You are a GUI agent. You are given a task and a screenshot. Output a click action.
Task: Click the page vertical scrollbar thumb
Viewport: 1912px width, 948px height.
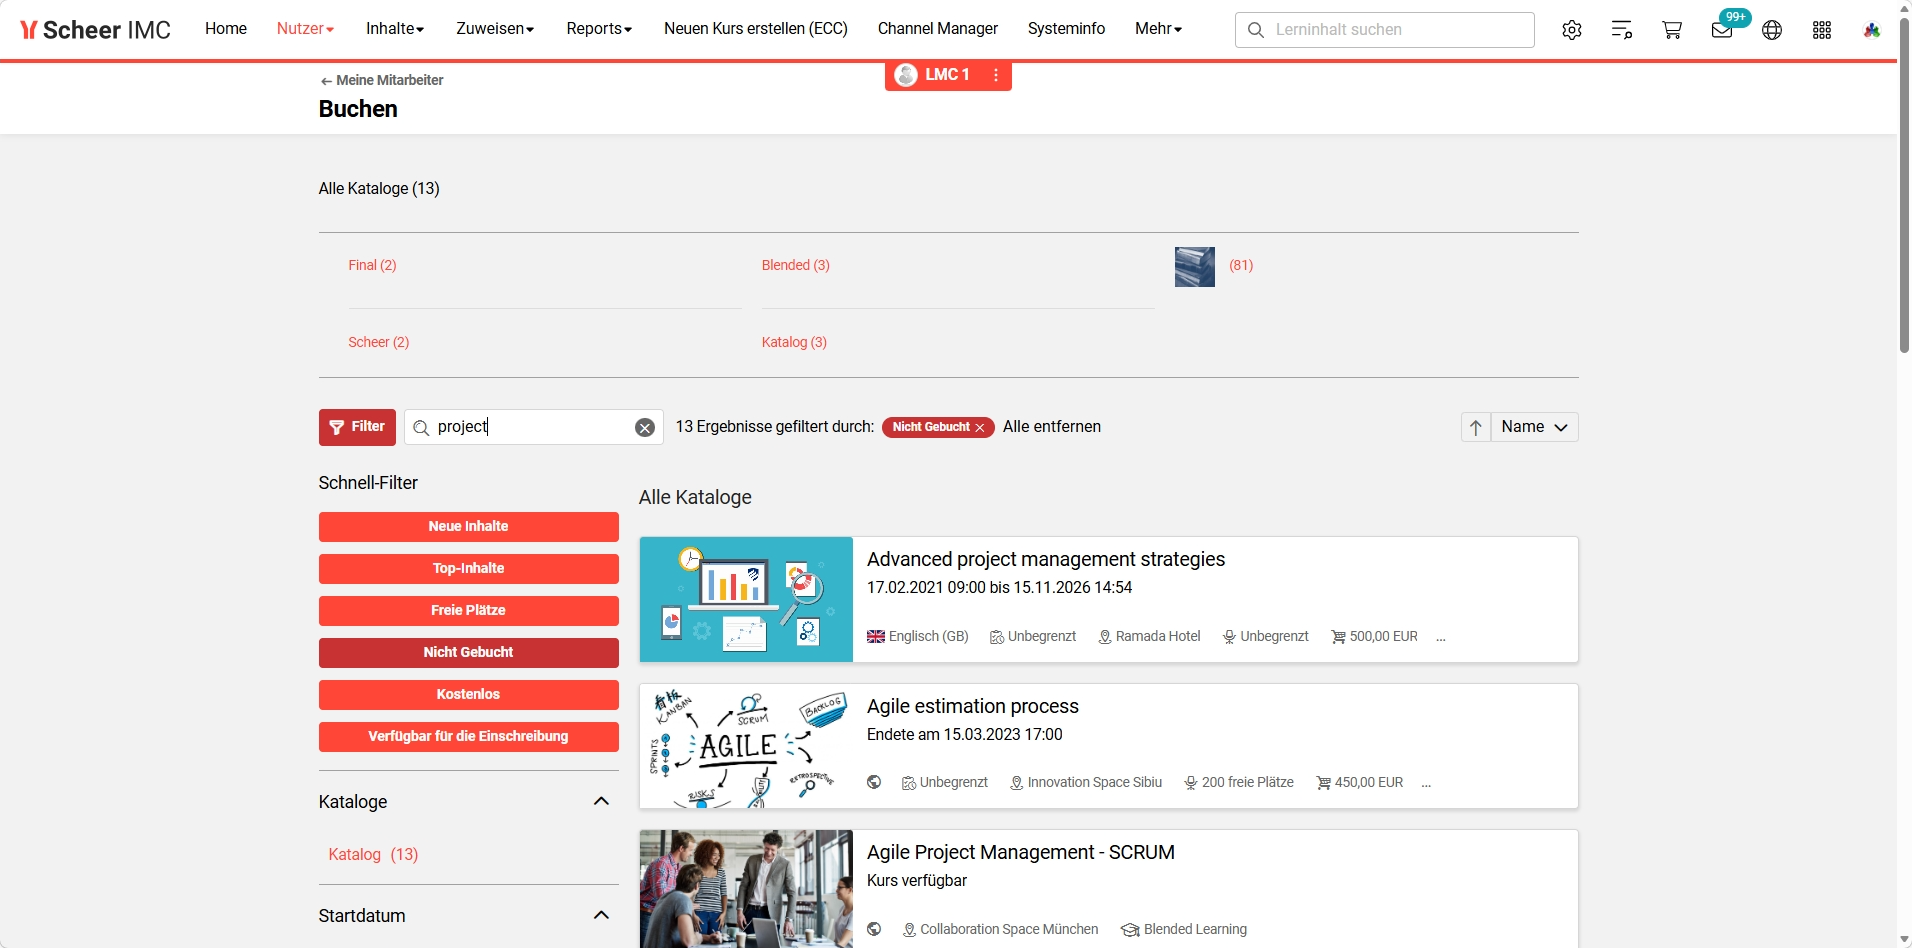1904,185
